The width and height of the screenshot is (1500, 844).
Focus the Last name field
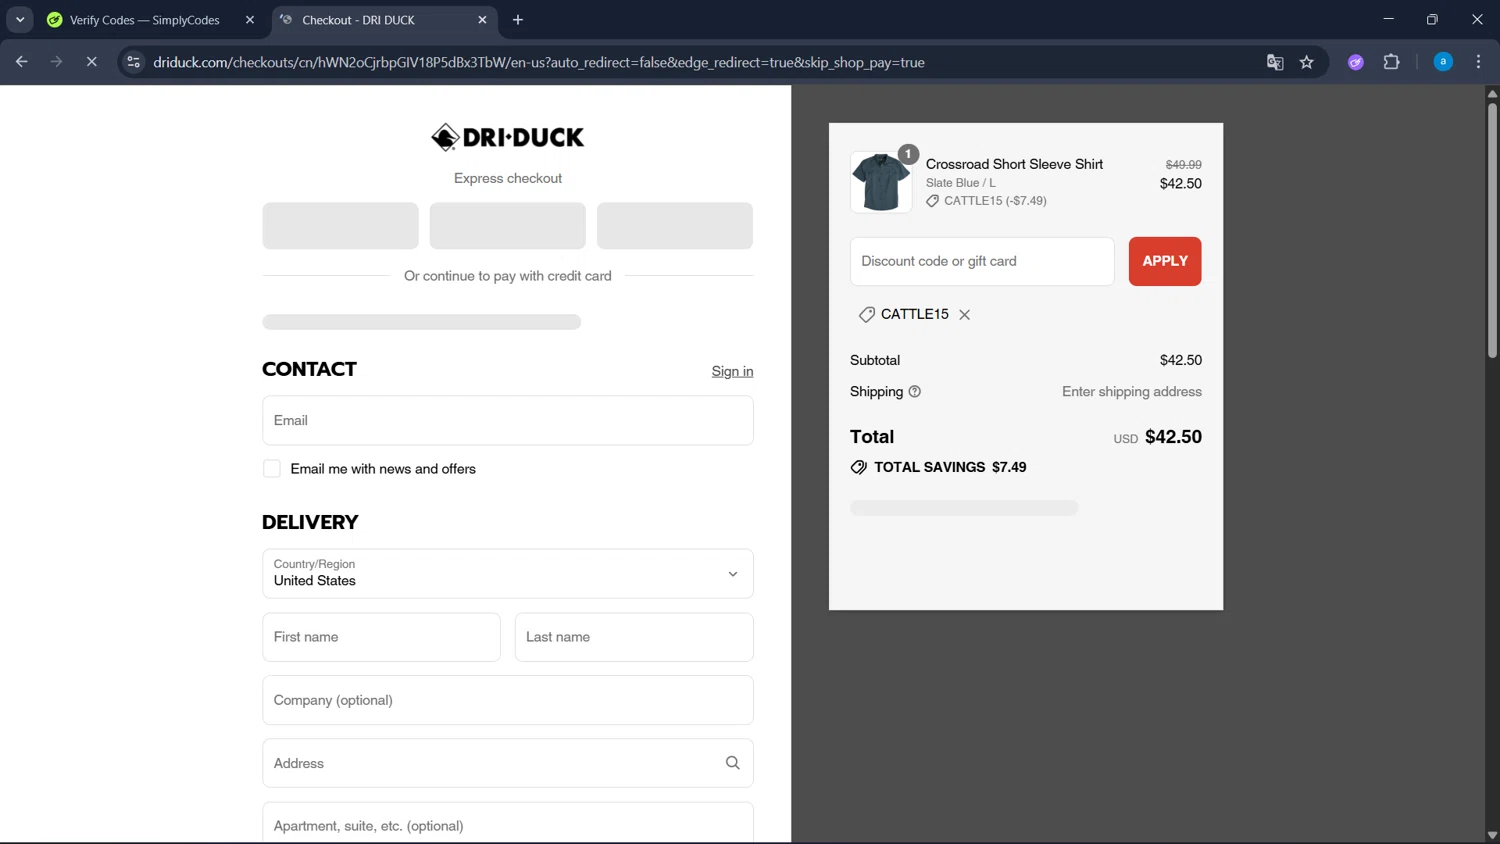tap(634, 637)
